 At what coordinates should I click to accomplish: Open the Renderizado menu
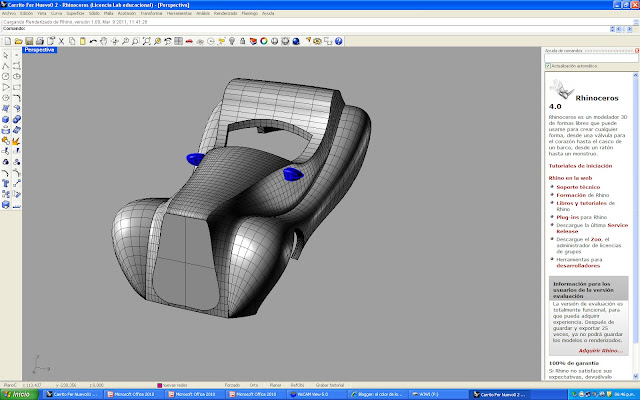[226, 13]
